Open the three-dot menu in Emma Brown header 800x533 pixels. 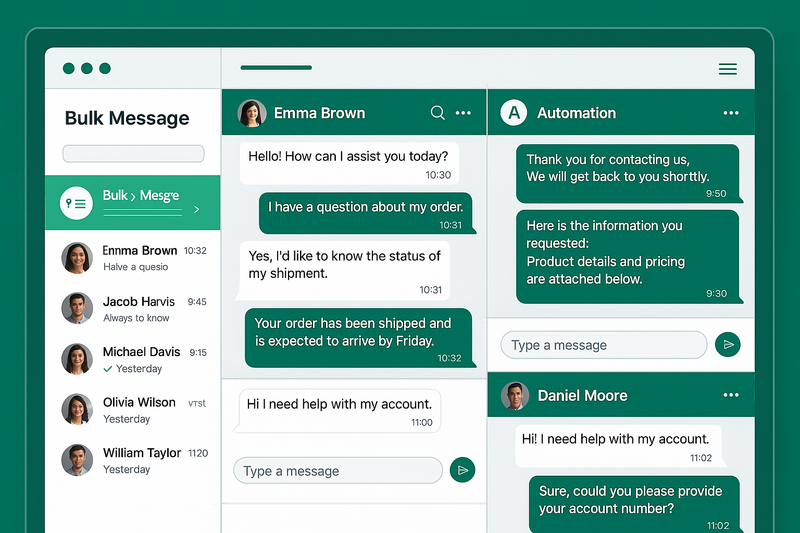click(463, 113)
